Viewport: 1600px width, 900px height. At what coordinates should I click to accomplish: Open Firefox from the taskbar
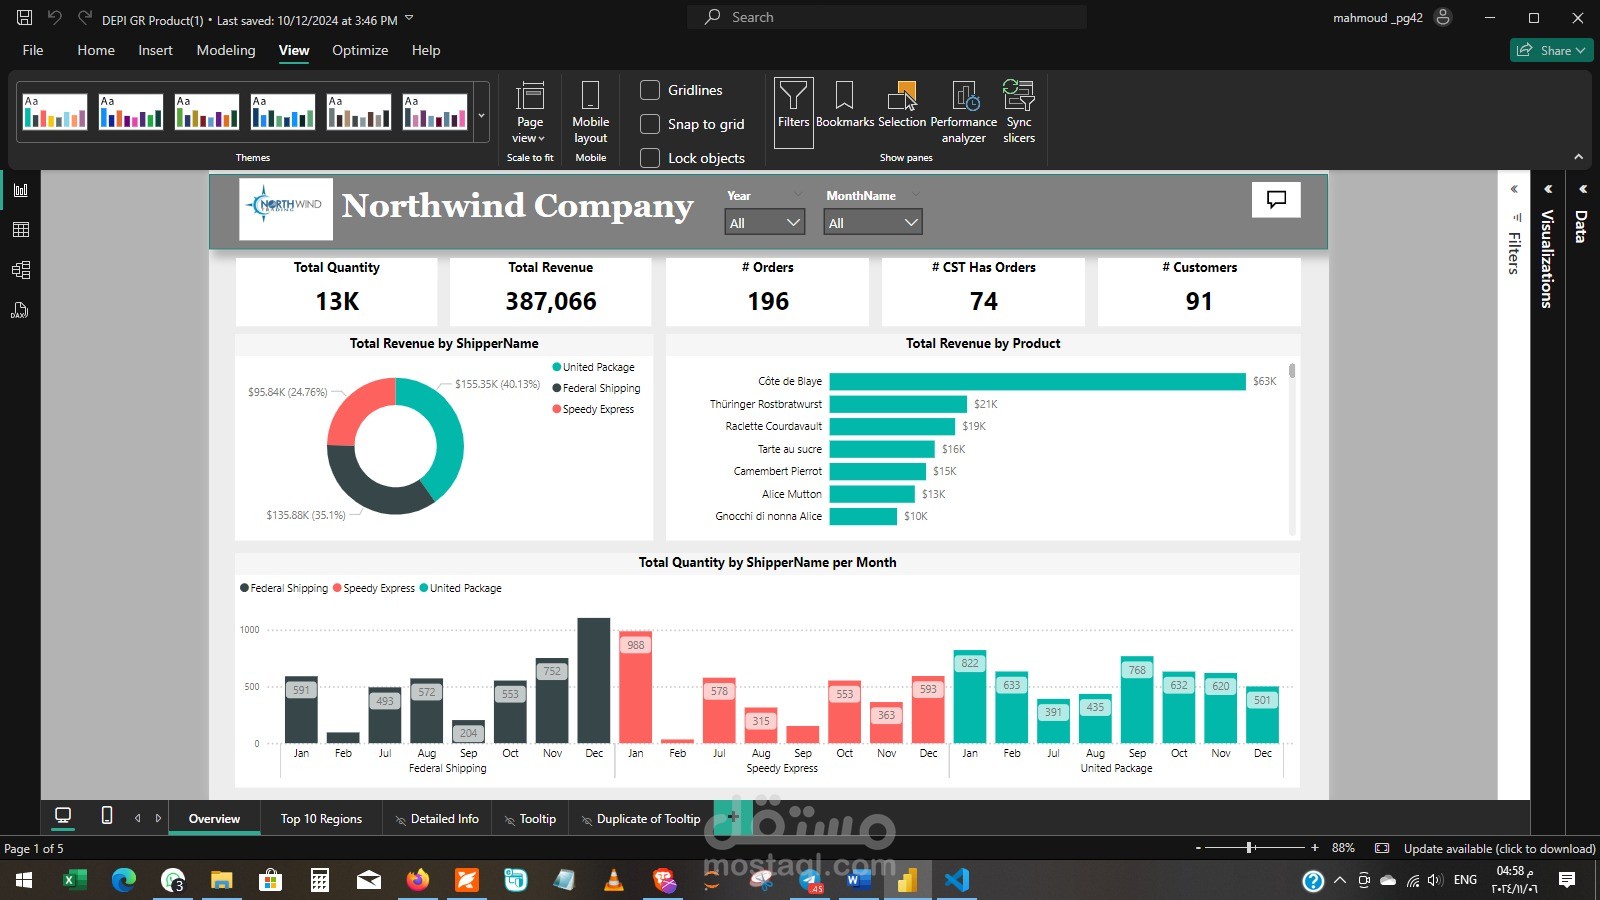(417, 880)
